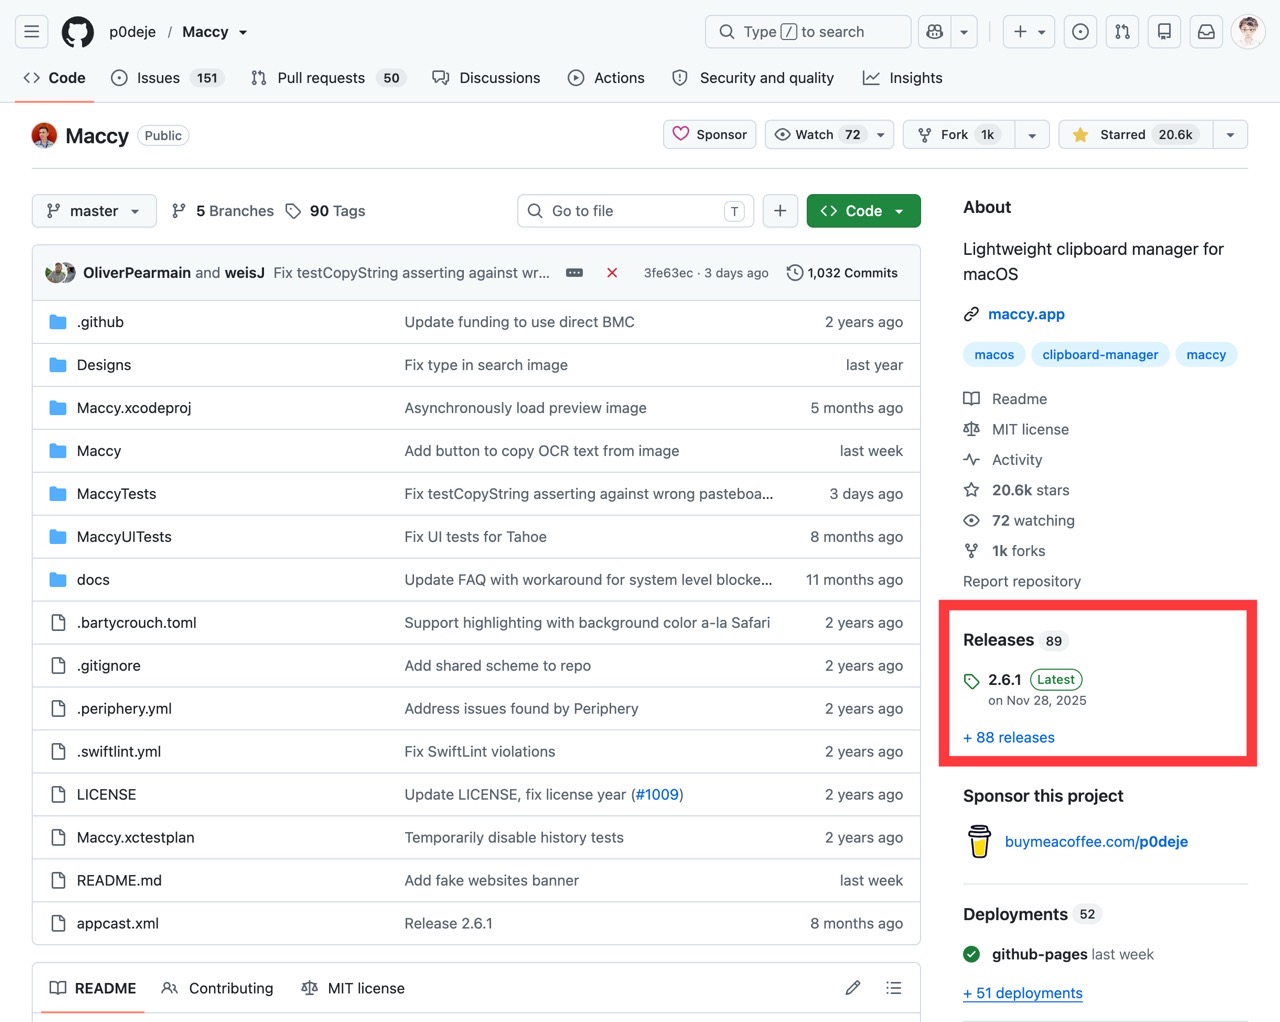This screenshot has height=1022, width=1280.
Task: Click the failed CI status cross
Action: click(x=612, y=273)
